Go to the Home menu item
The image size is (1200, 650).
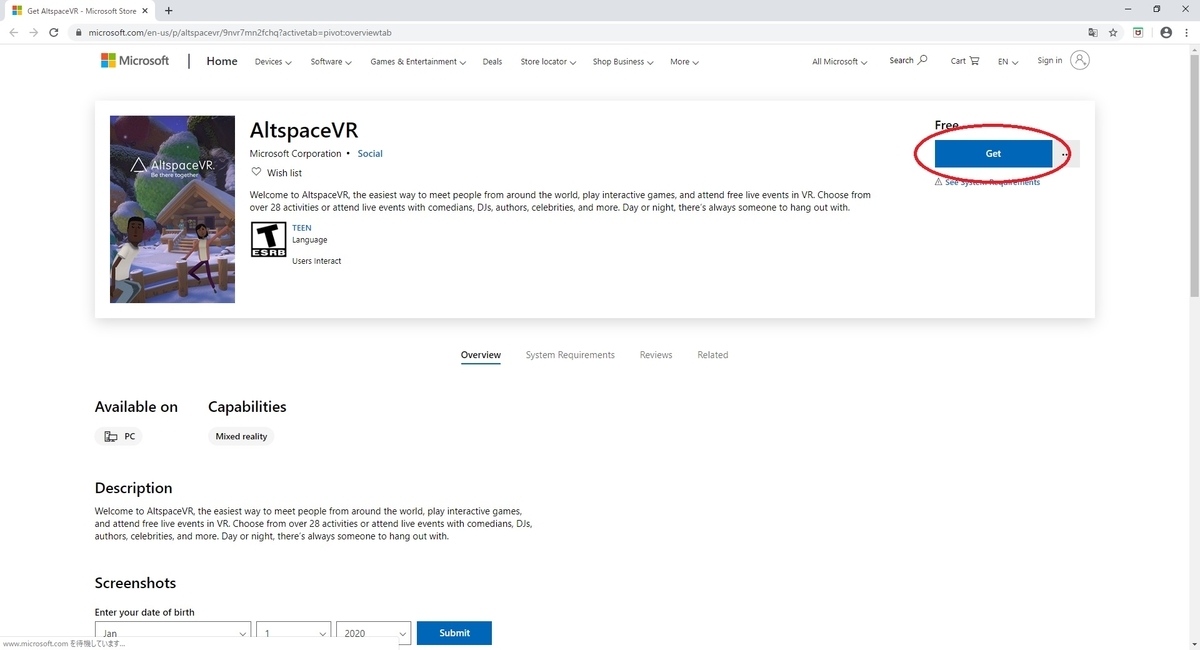point(222,61)
